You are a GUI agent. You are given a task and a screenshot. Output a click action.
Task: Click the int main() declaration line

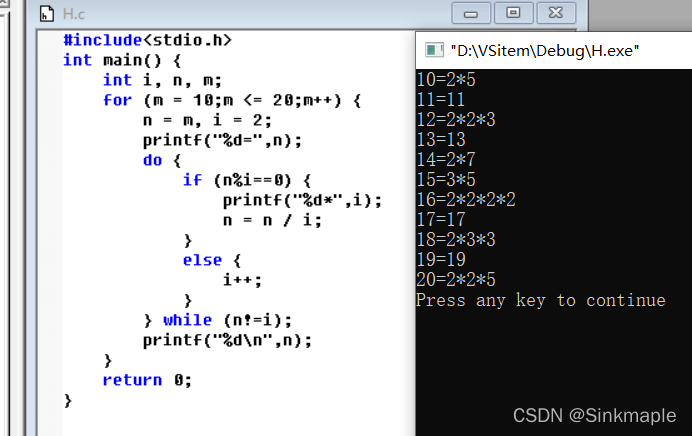122,60
